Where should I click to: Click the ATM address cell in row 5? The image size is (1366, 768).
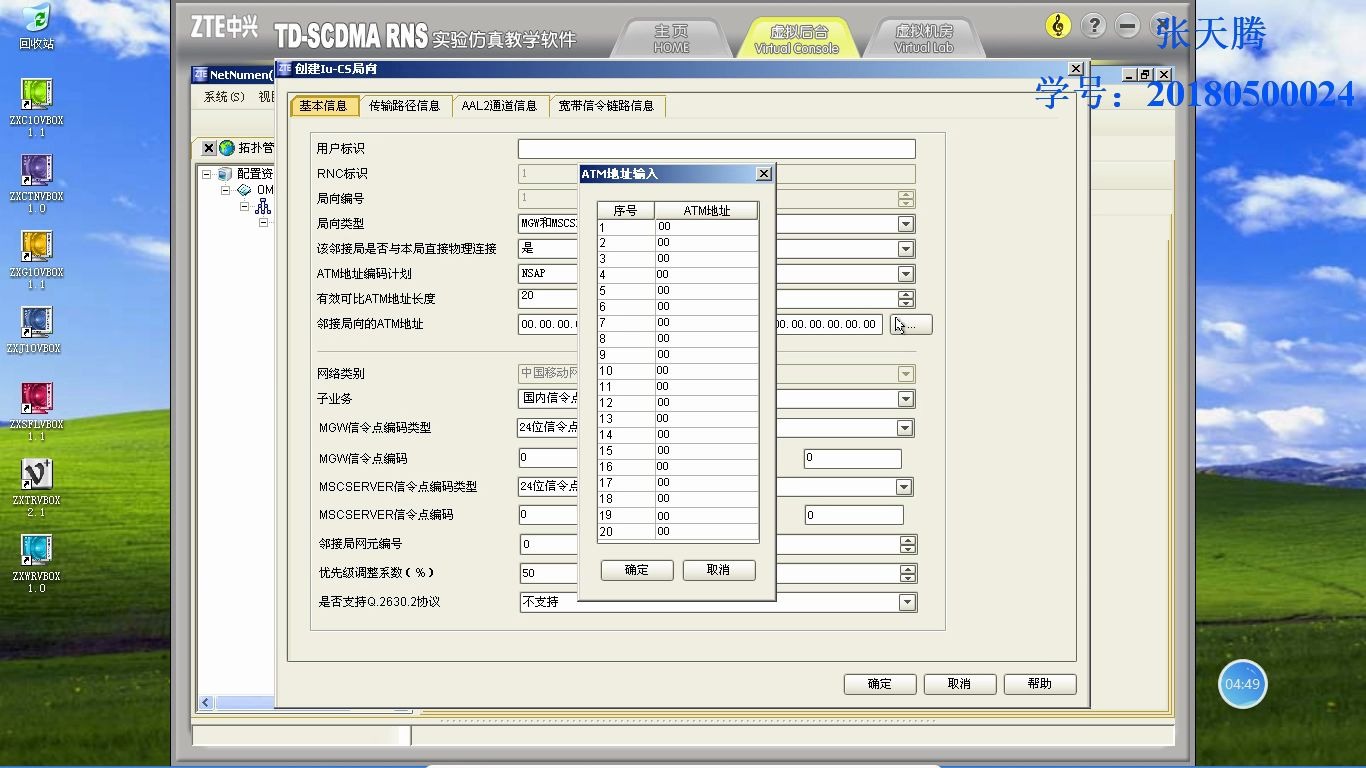tap(706, 291)
